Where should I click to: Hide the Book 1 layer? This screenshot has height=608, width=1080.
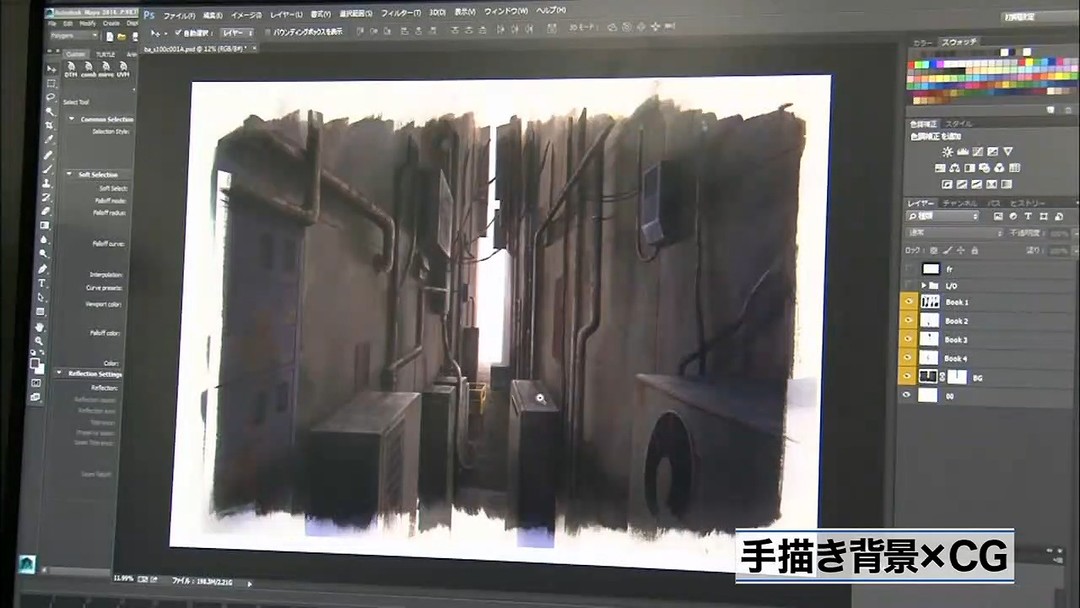point(908,302)
